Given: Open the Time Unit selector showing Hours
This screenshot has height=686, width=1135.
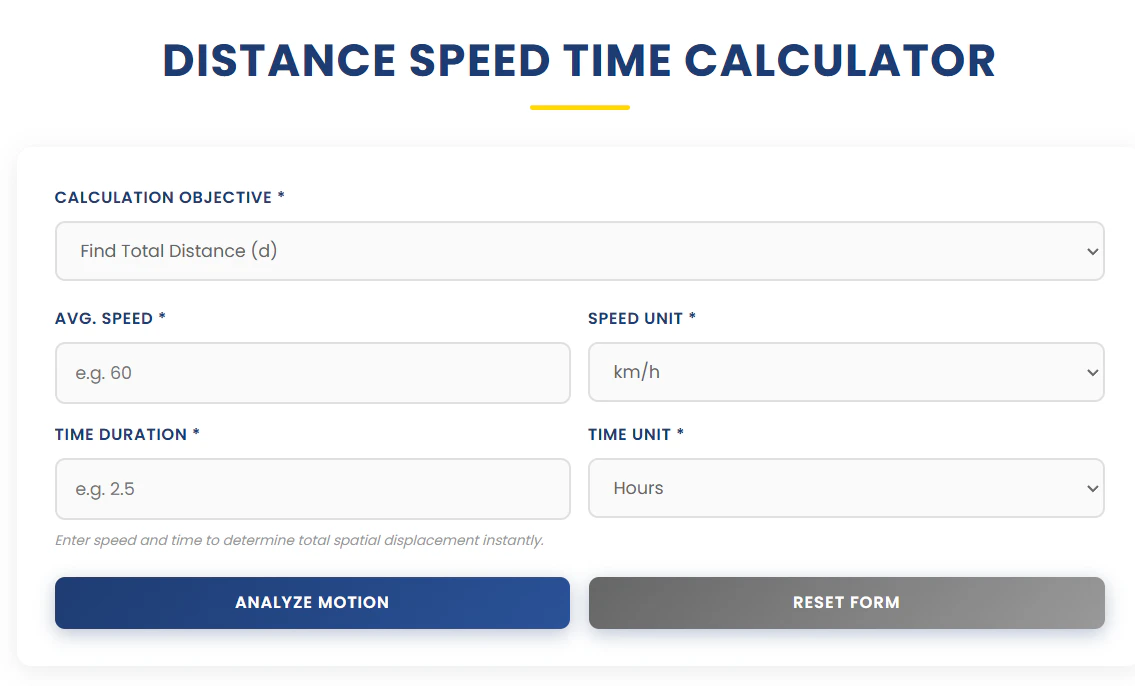Looking at the screenshot, I should 846,488.
